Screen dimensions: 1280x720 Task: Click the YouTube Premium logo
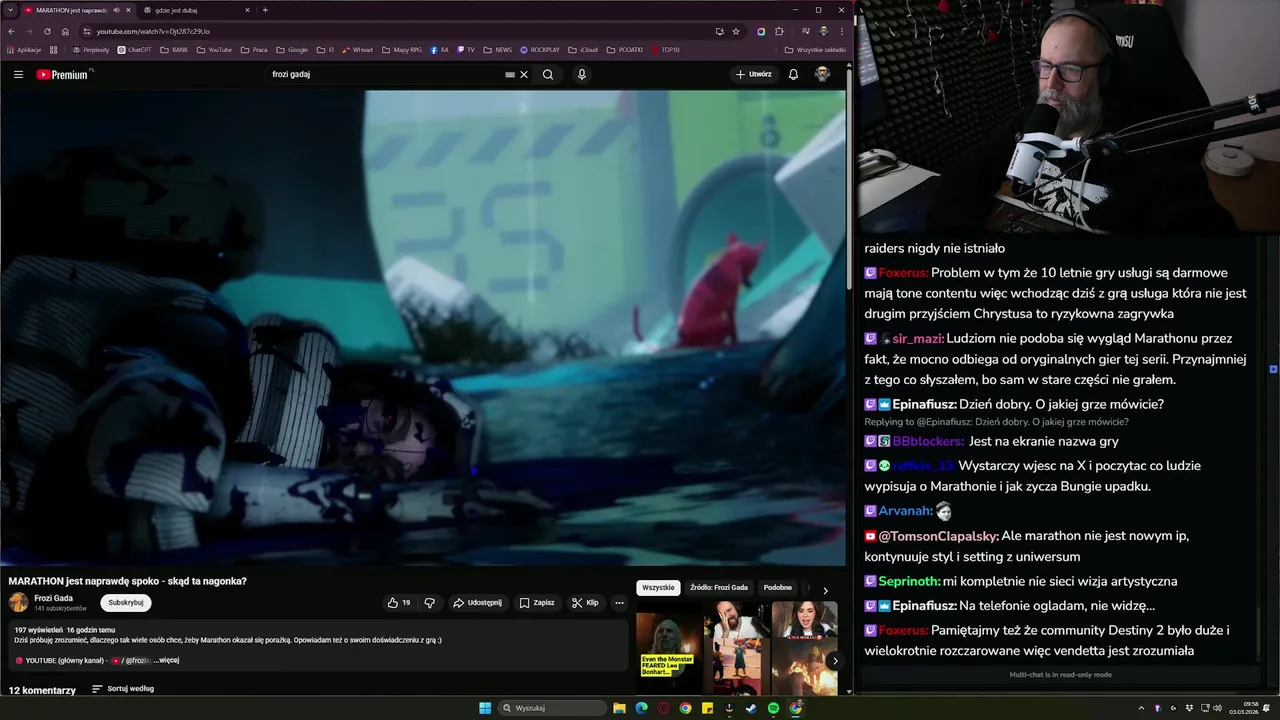(x=63, y=74)
